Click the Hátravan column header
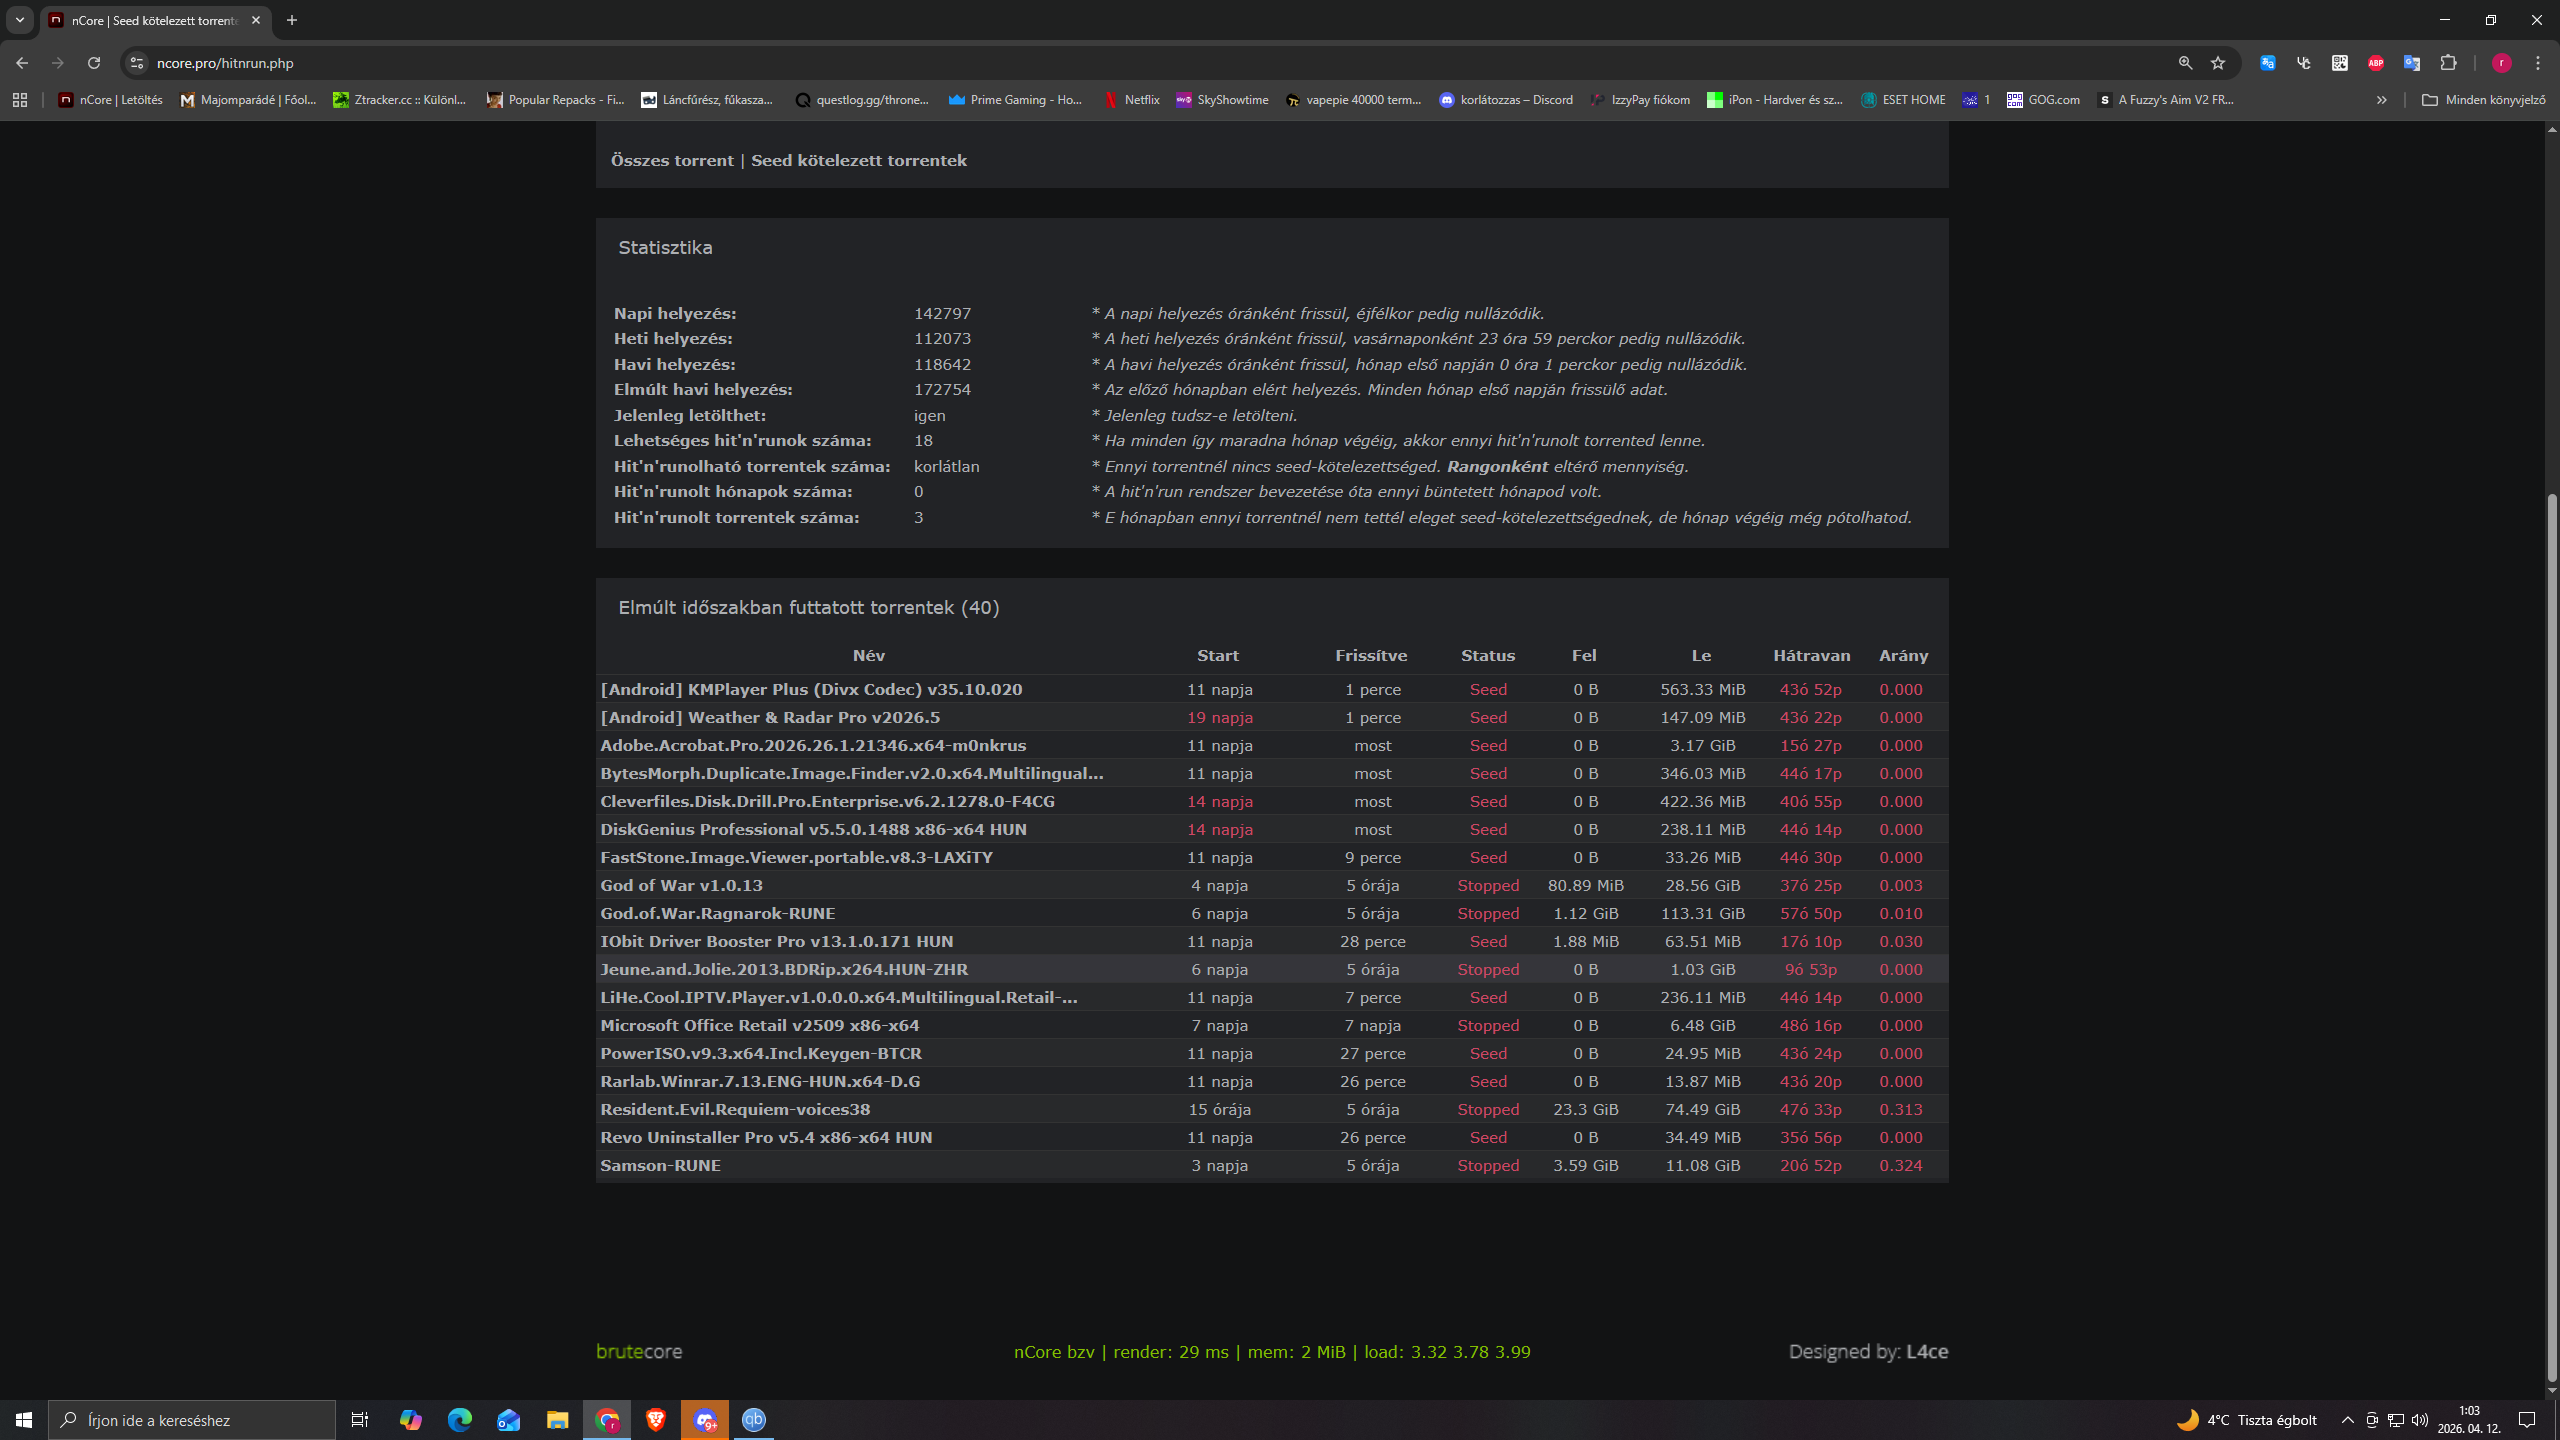This screenshot has width=2560, height=1440. click(1812, 656)
